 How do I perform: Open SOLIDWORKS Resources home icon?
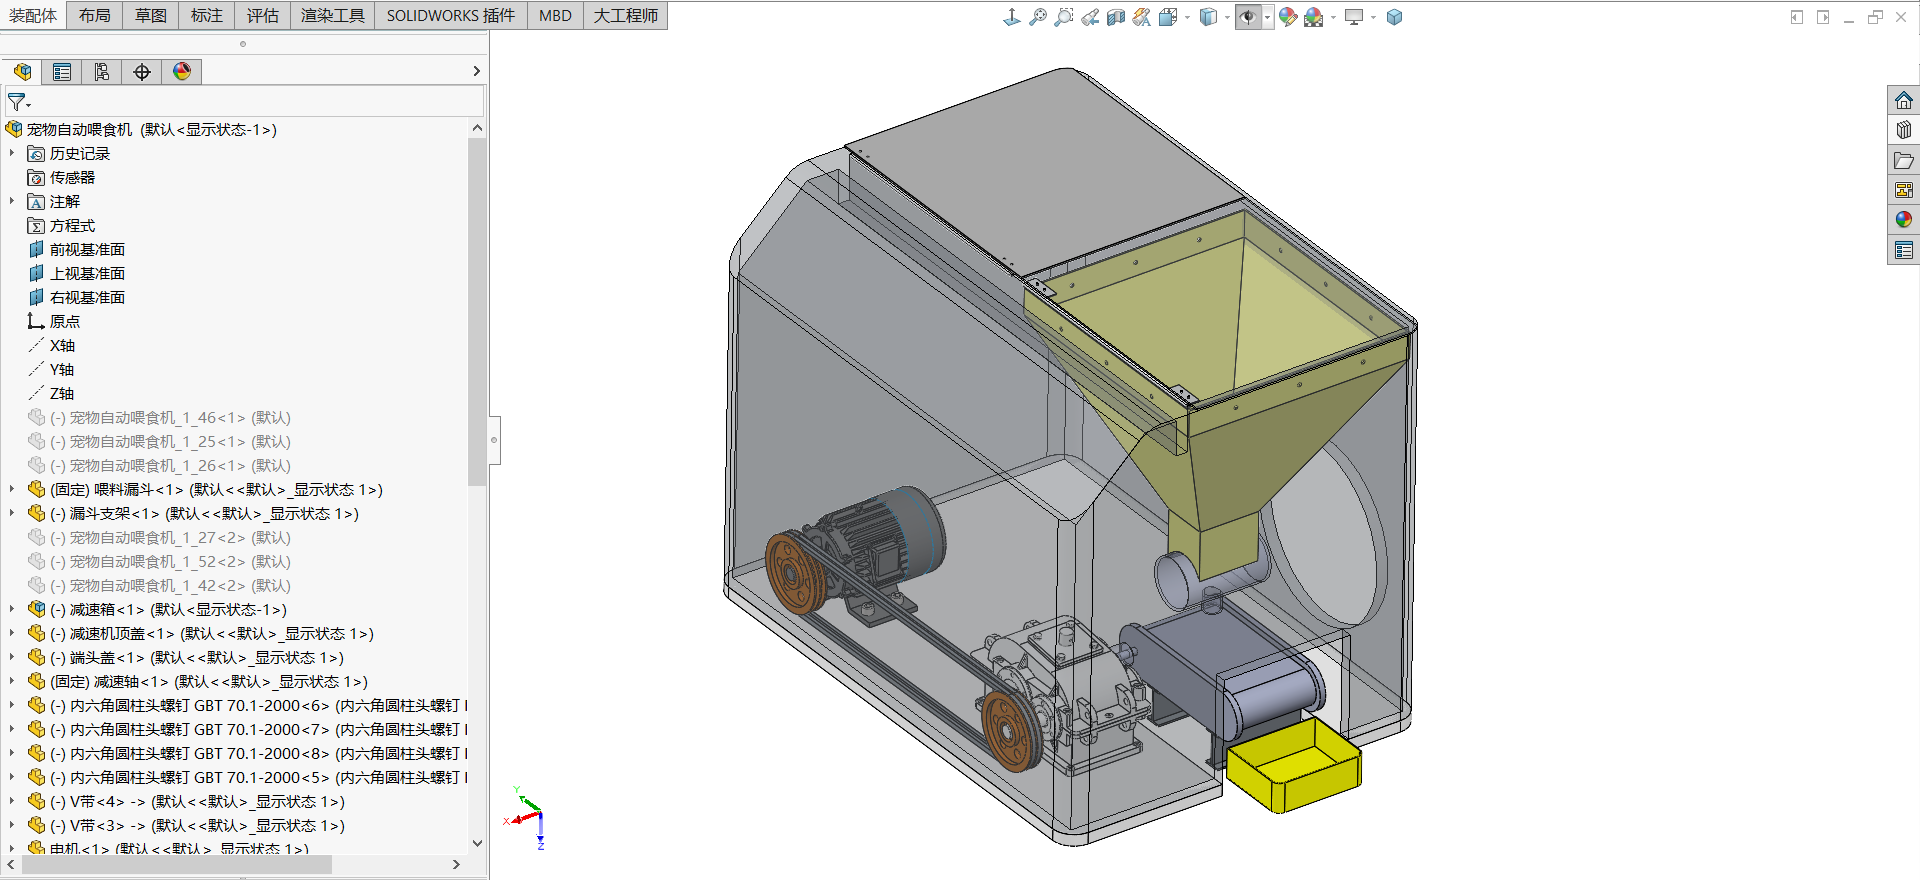tap(1903, 100)
